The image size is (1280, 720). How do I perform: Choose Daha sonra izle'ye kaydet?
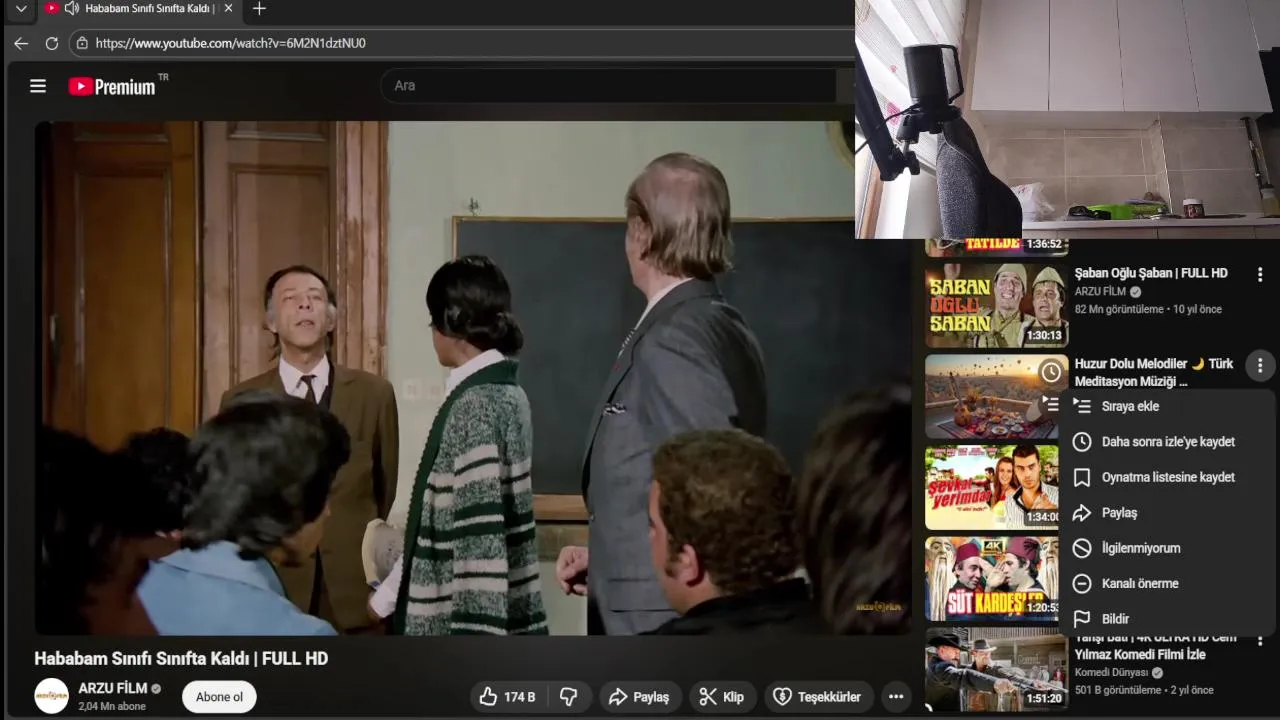(x=1167, y=442)
